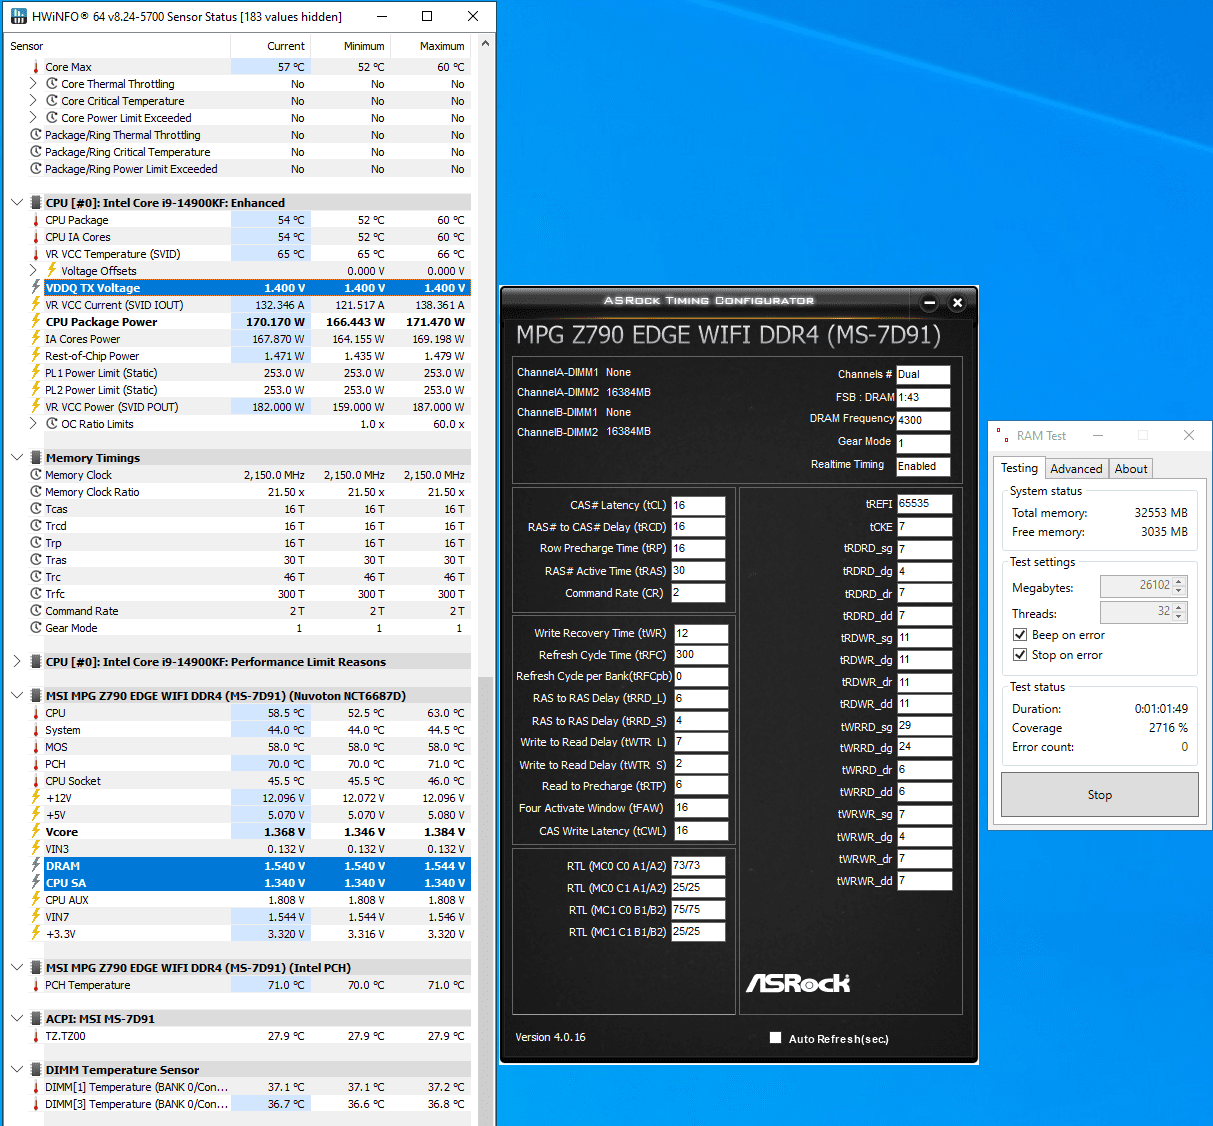
Task: Click the thermometer icon beside MOS
Action: tap(36, 747)
